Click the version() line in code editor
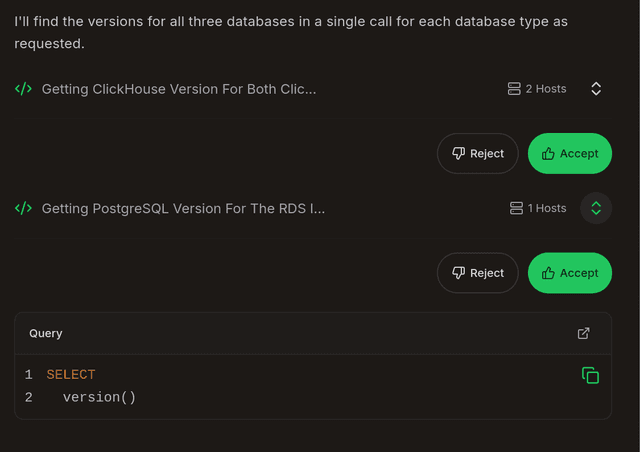The width and height of the screenshot is (640, 452). pyautogui.click(x=99, y=397)
